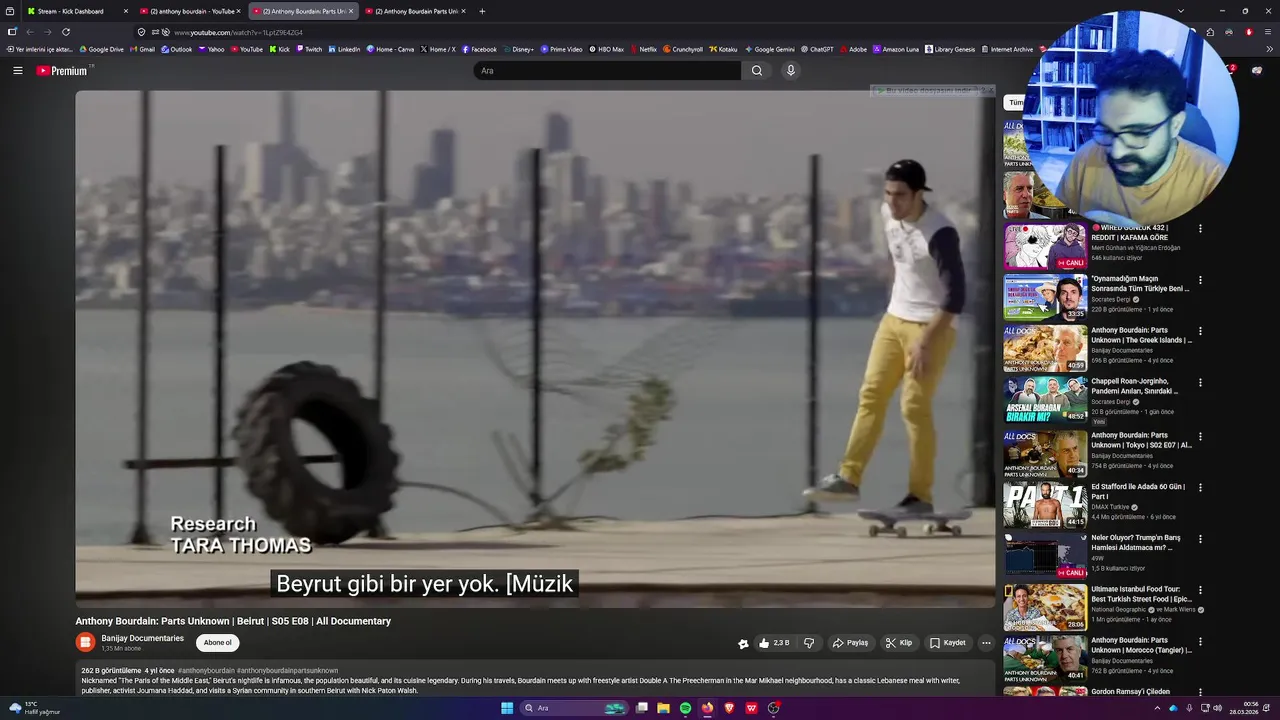Open Windows Start menu
Screen dimensions: 1280x720
507,708
